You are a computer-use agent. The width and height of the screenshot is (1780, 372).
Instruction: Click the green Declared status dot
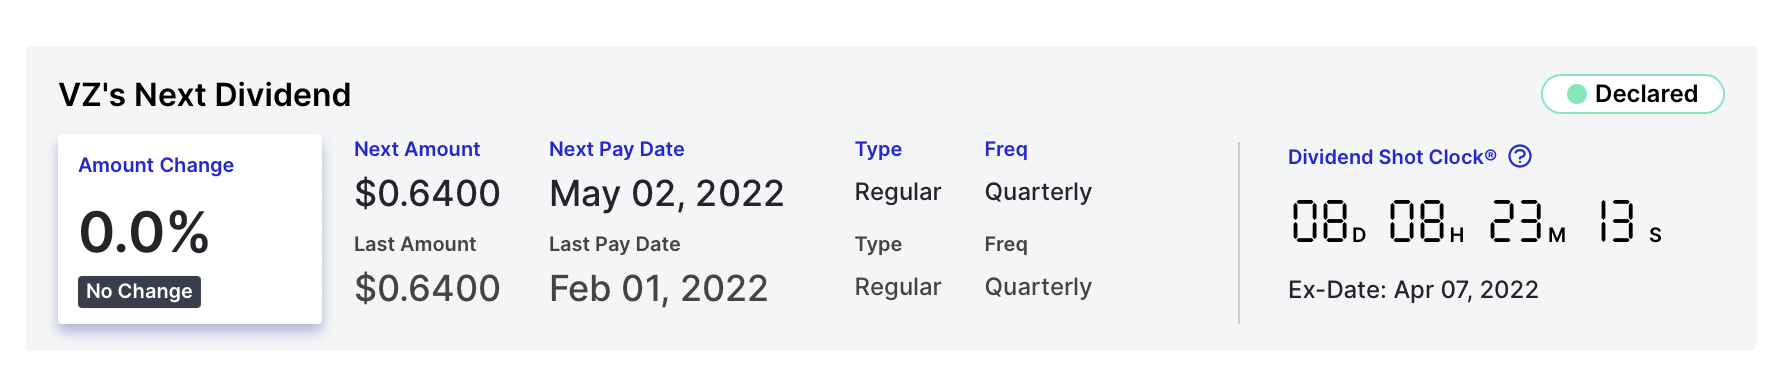click(x=1577, y=94)
